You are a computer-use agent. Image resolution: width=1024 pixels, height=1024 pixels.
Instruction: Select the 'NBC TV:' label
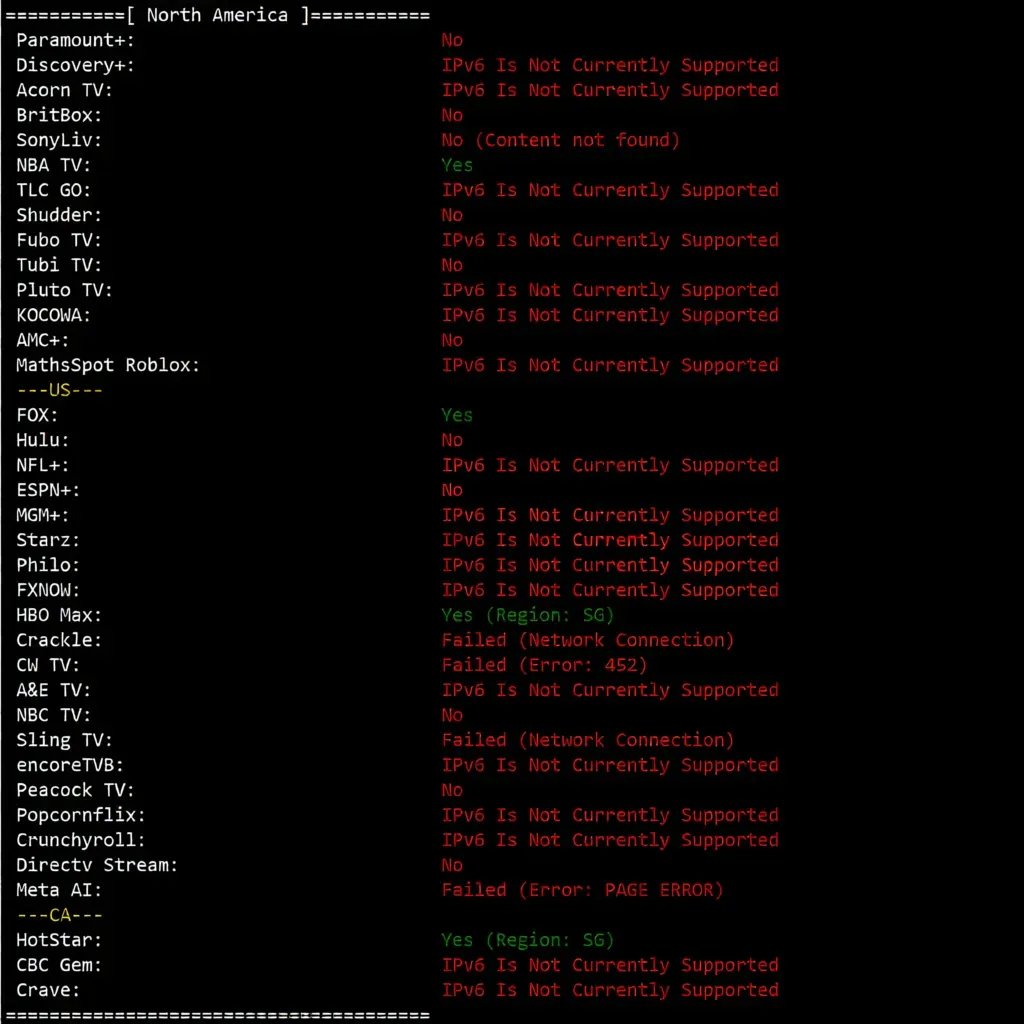click(x=54, y=715)
